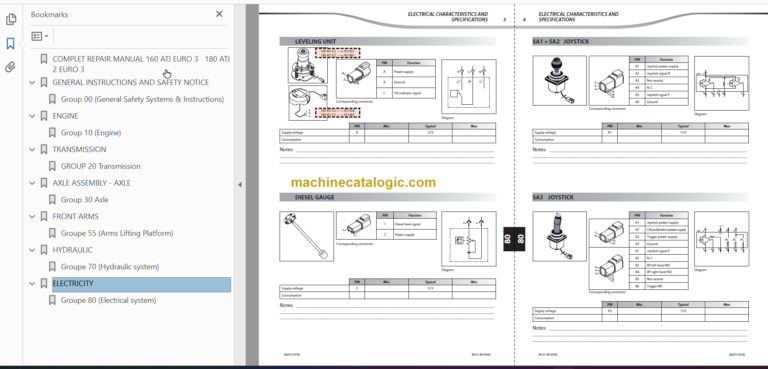Click the DIESEL GAUGE section heading

coord(316,197)
